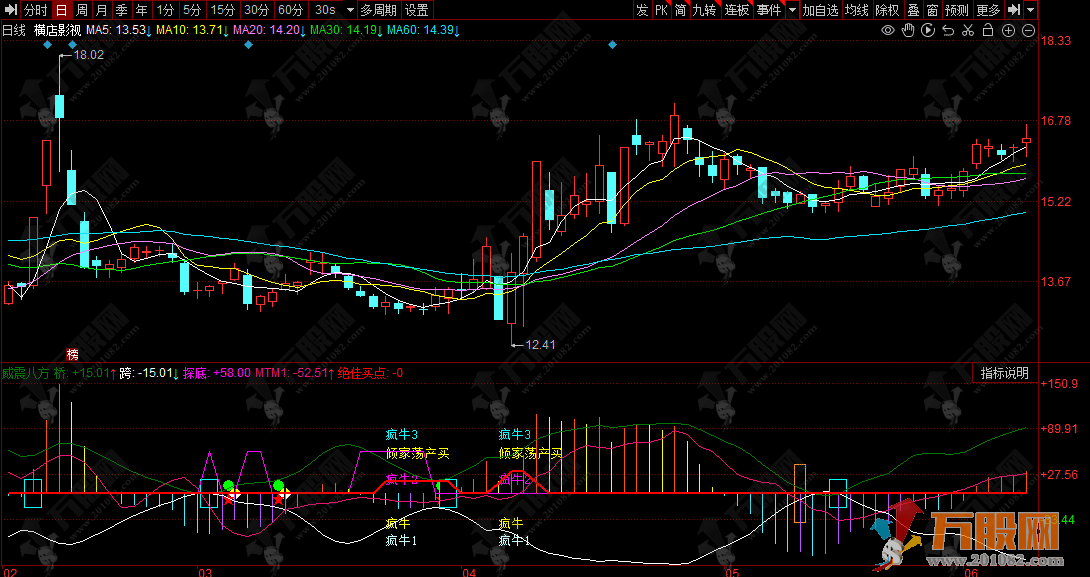Image resolution: width=1090 pixels, height=577 pixels.
Task: Toggle the 除权 ex-rights adjustment
Action: [886, 10]
